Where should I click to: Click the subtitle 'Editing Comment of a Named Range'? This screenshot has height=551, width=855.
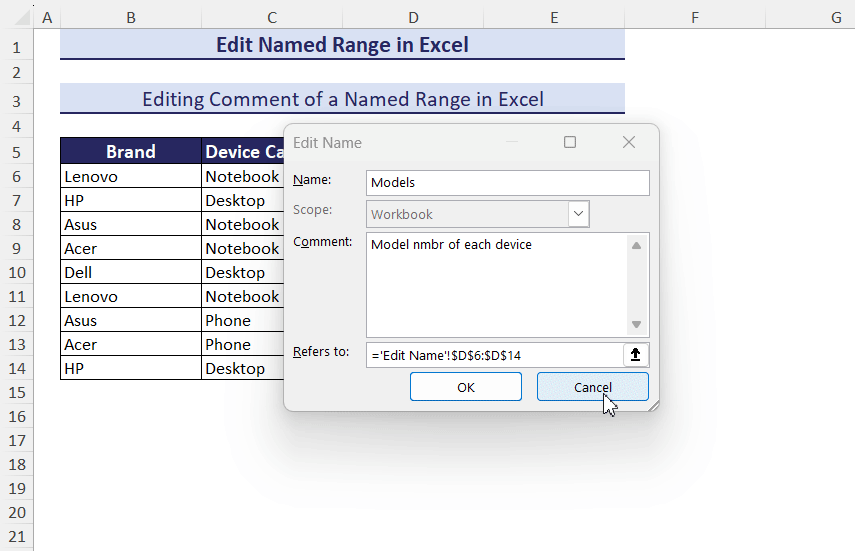(342, 99)
